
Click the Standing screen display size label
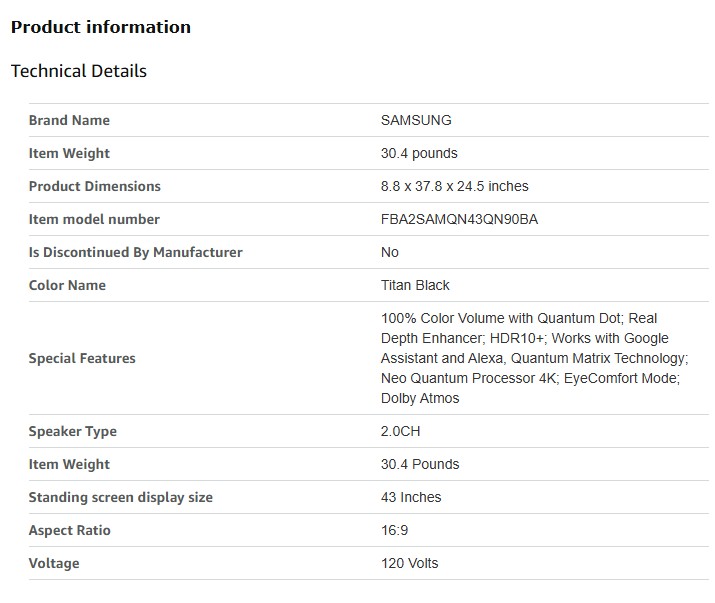[120, 497]
